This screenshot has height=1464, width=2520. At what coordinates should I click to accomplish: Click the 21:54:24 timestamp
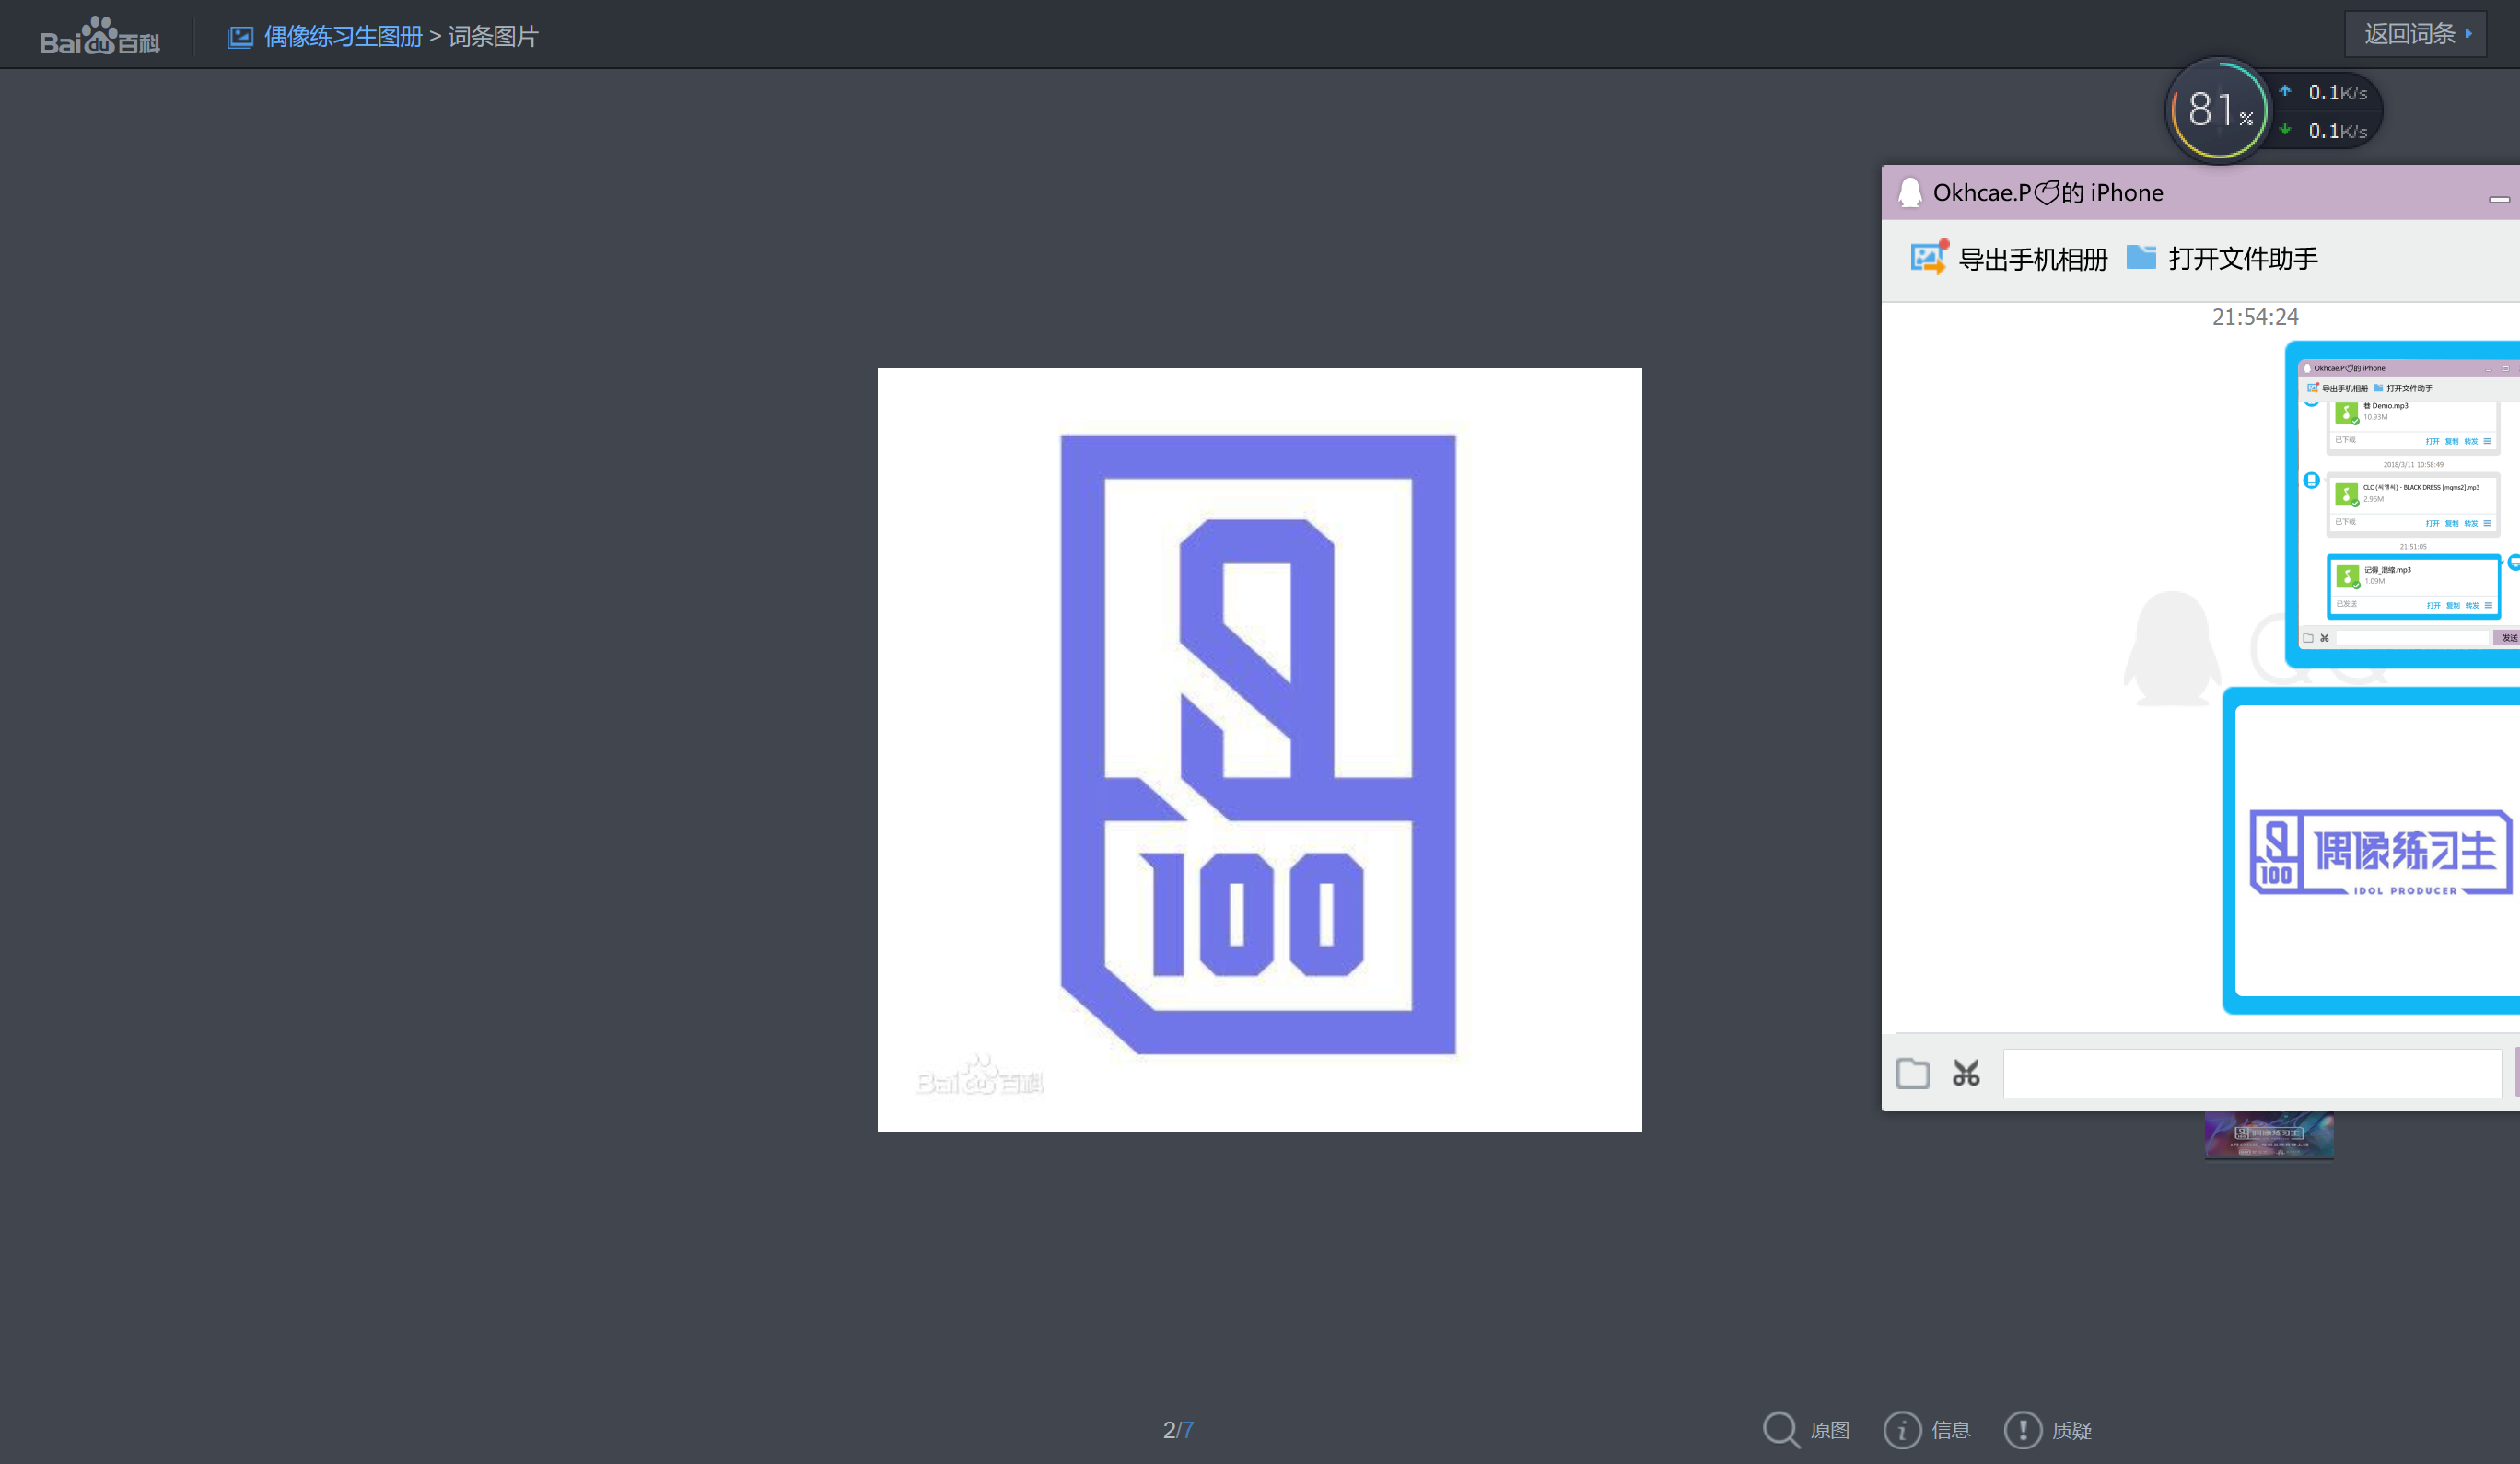pyautogui.click(x=2255, y=317)
